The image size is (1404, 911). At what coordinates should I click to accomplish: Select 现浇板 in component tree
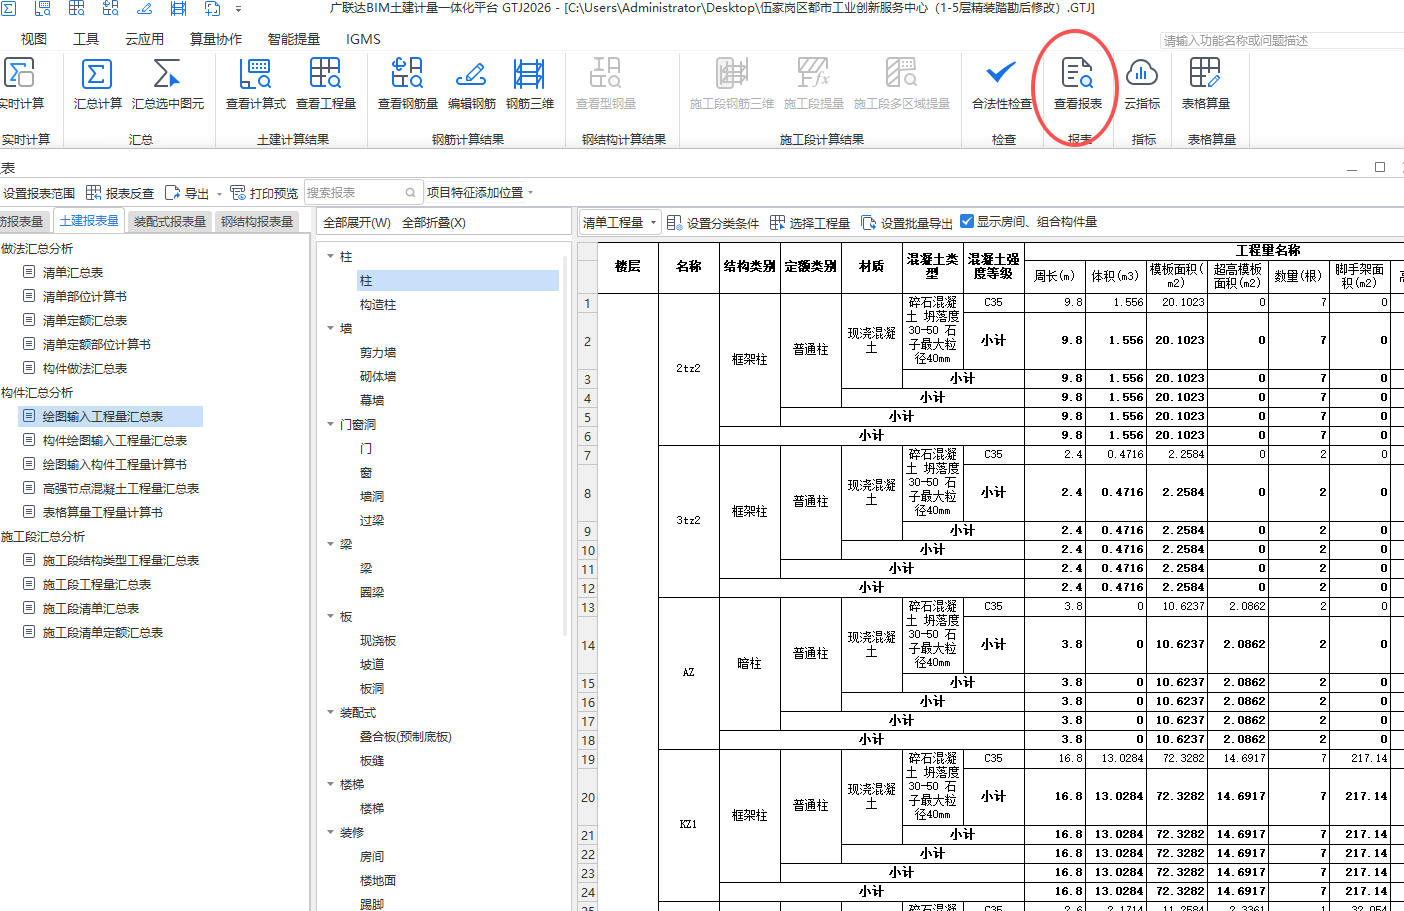pos(378,640)
